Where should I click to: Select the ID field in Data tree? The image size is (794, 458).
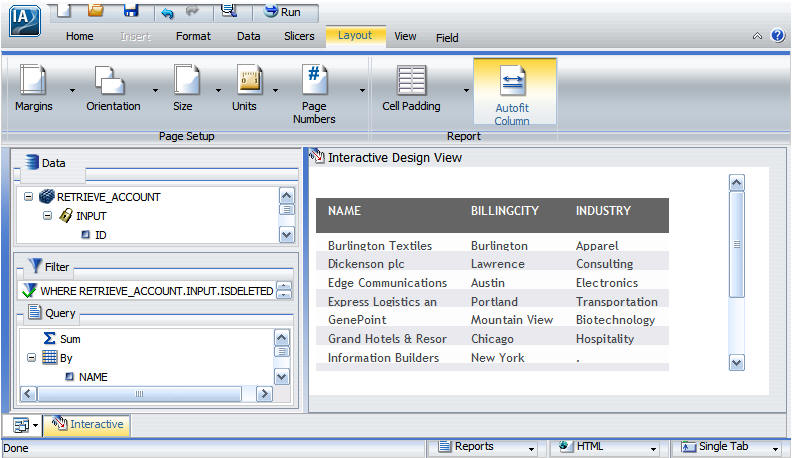coord(100,235)
